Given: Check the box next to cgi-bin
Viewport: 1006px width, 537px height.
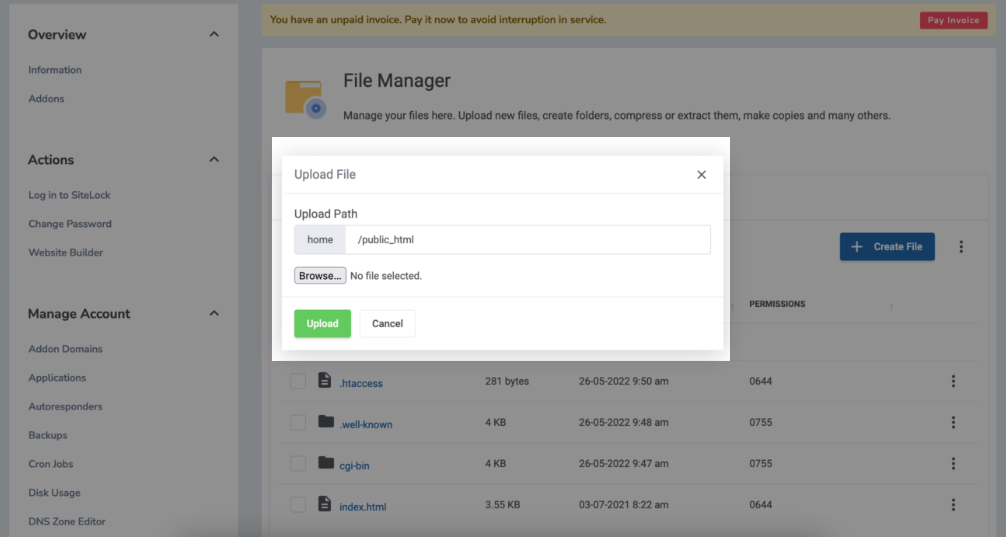Looking at the screenshot, I should 298,464.
